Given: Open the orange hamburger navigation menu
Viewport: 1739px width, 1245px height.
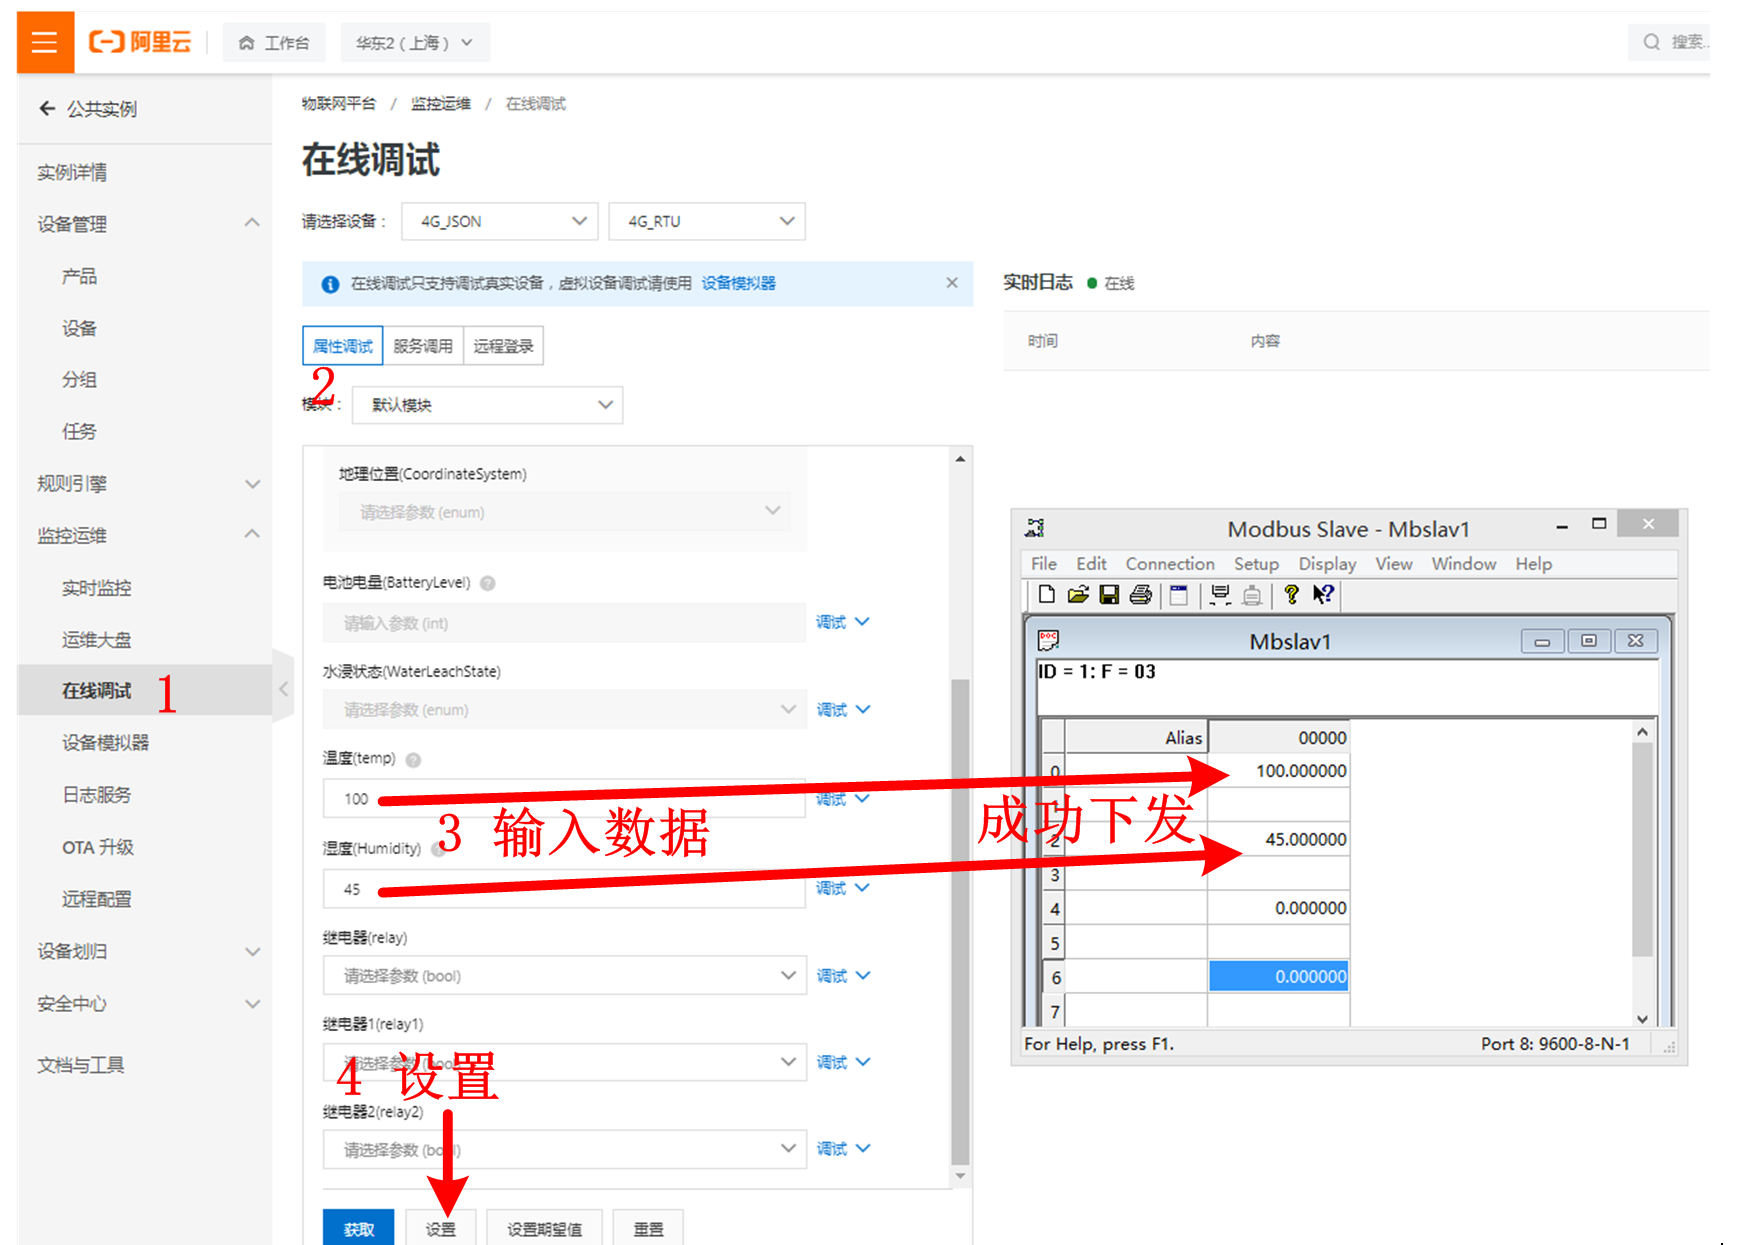Looking at the screenshot, I should [45, 42].
